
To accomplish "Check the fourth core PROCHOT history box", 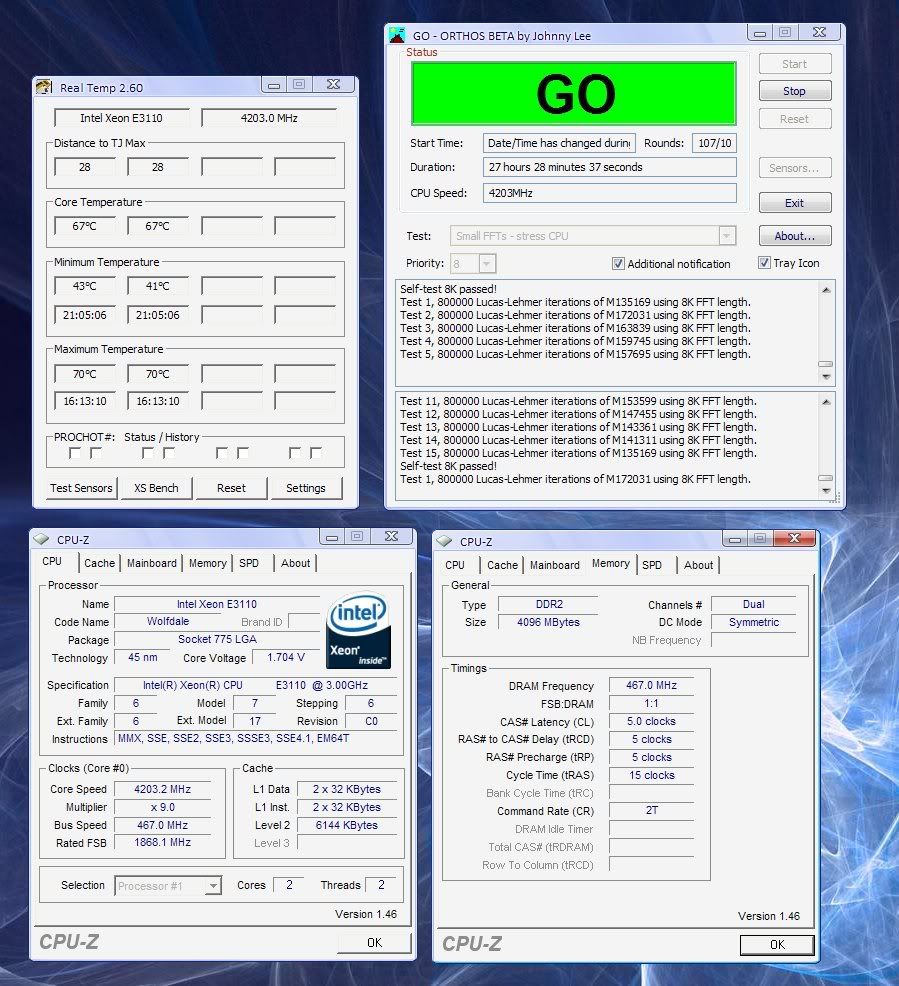I will click(x=316, y=453).
